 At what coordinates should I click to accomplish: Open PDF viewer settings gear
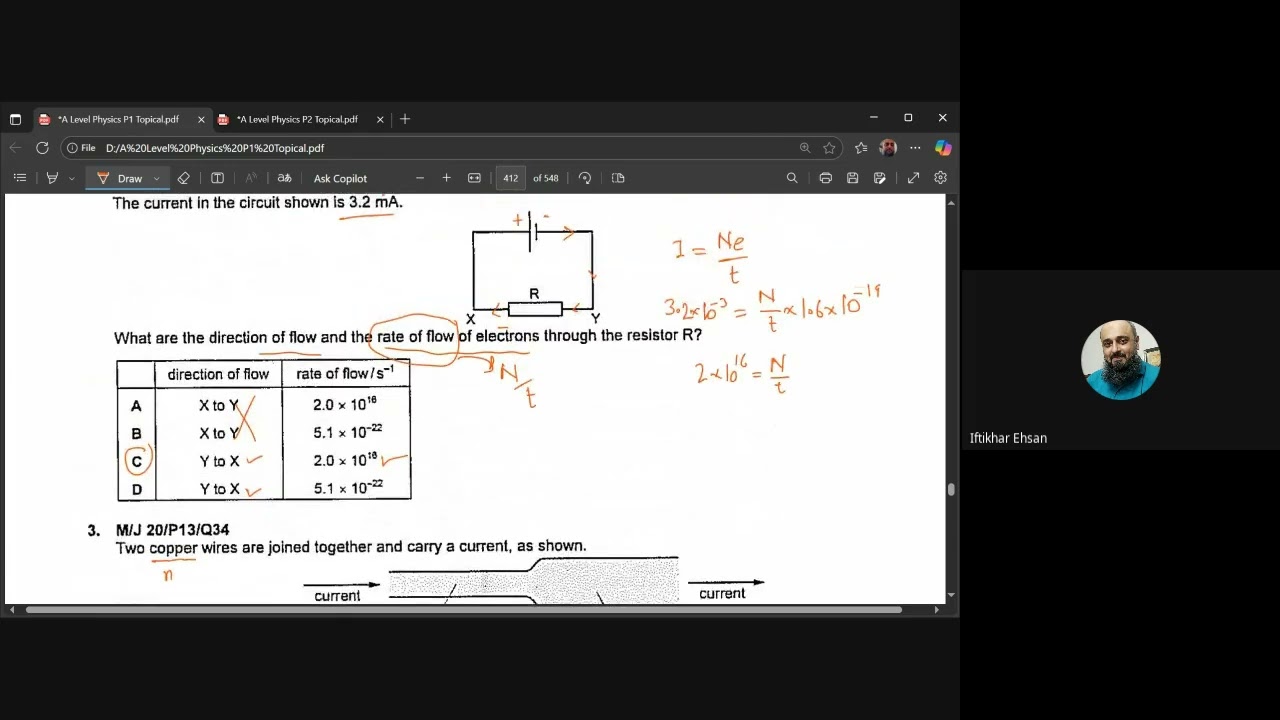tap(940, 178)
